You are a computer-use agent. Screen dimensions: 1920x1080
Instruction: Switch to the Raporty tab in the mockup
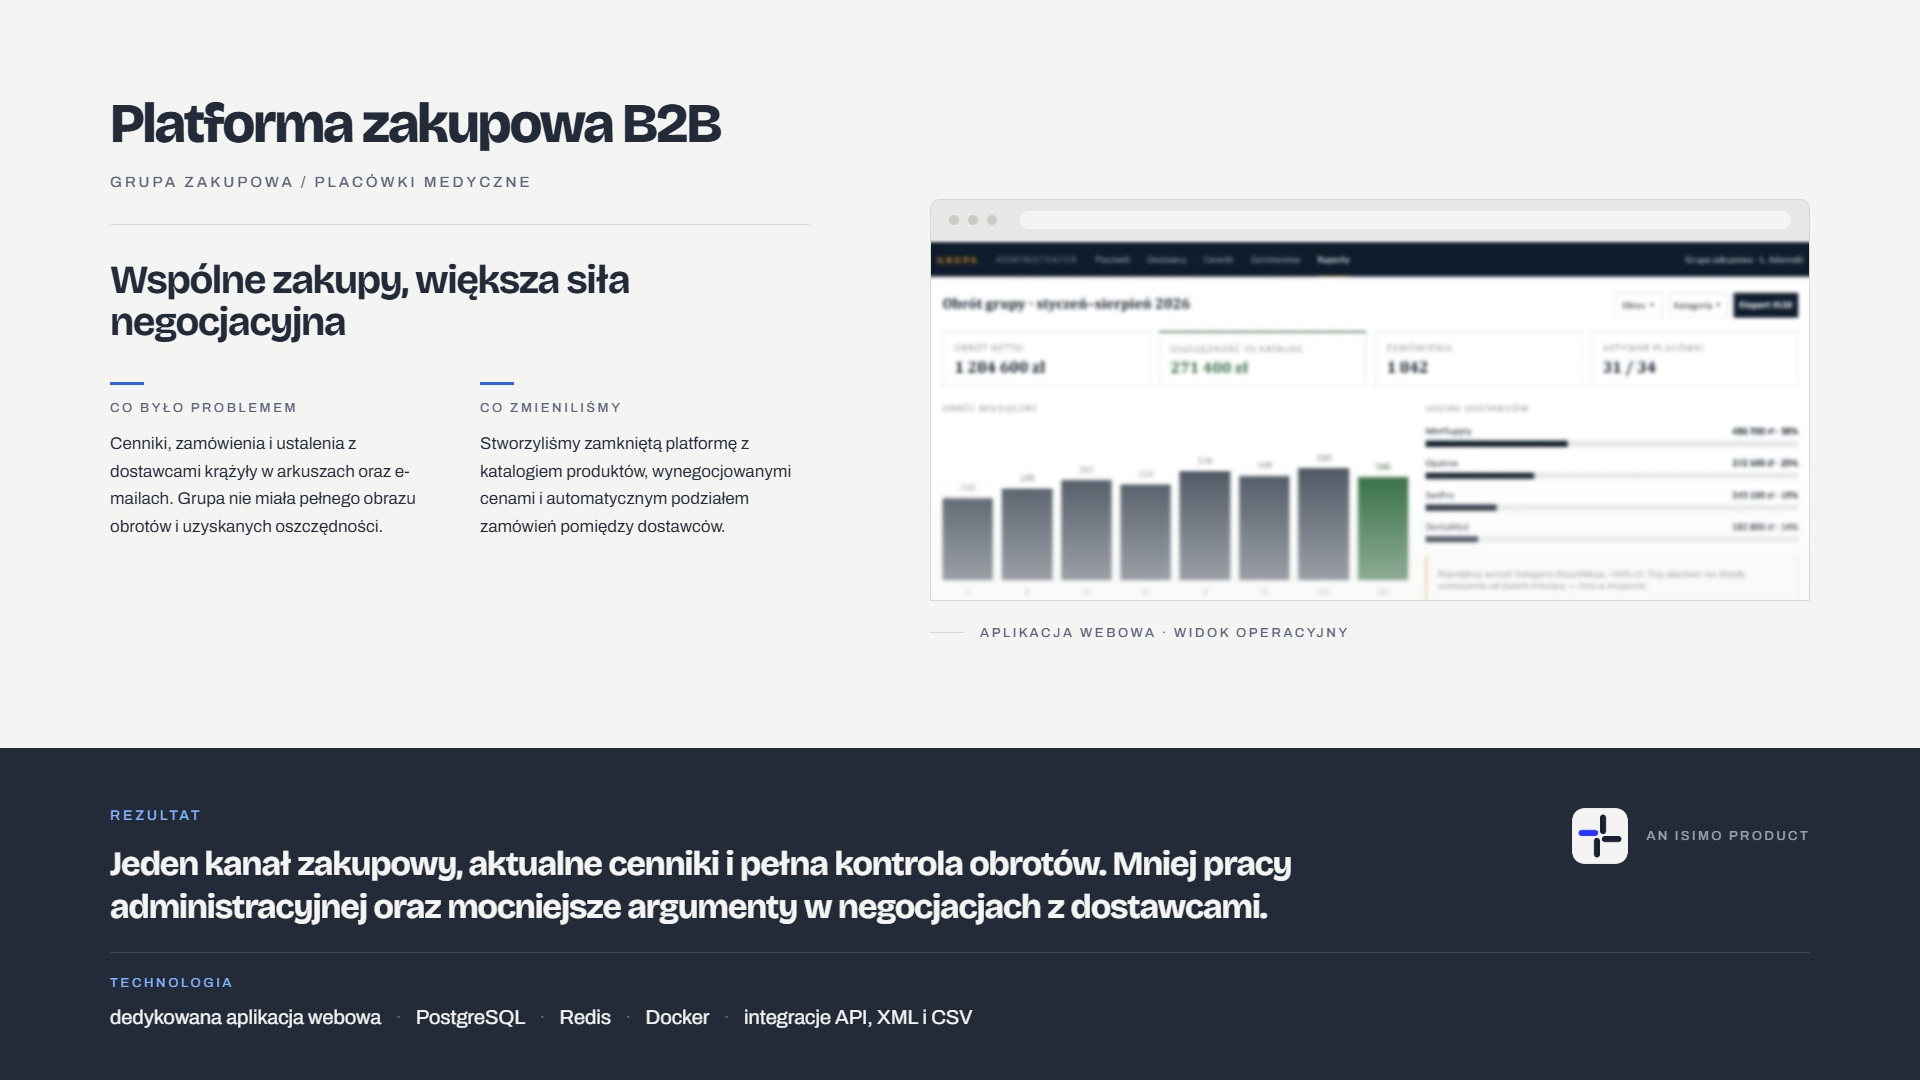click(1333, 260)
